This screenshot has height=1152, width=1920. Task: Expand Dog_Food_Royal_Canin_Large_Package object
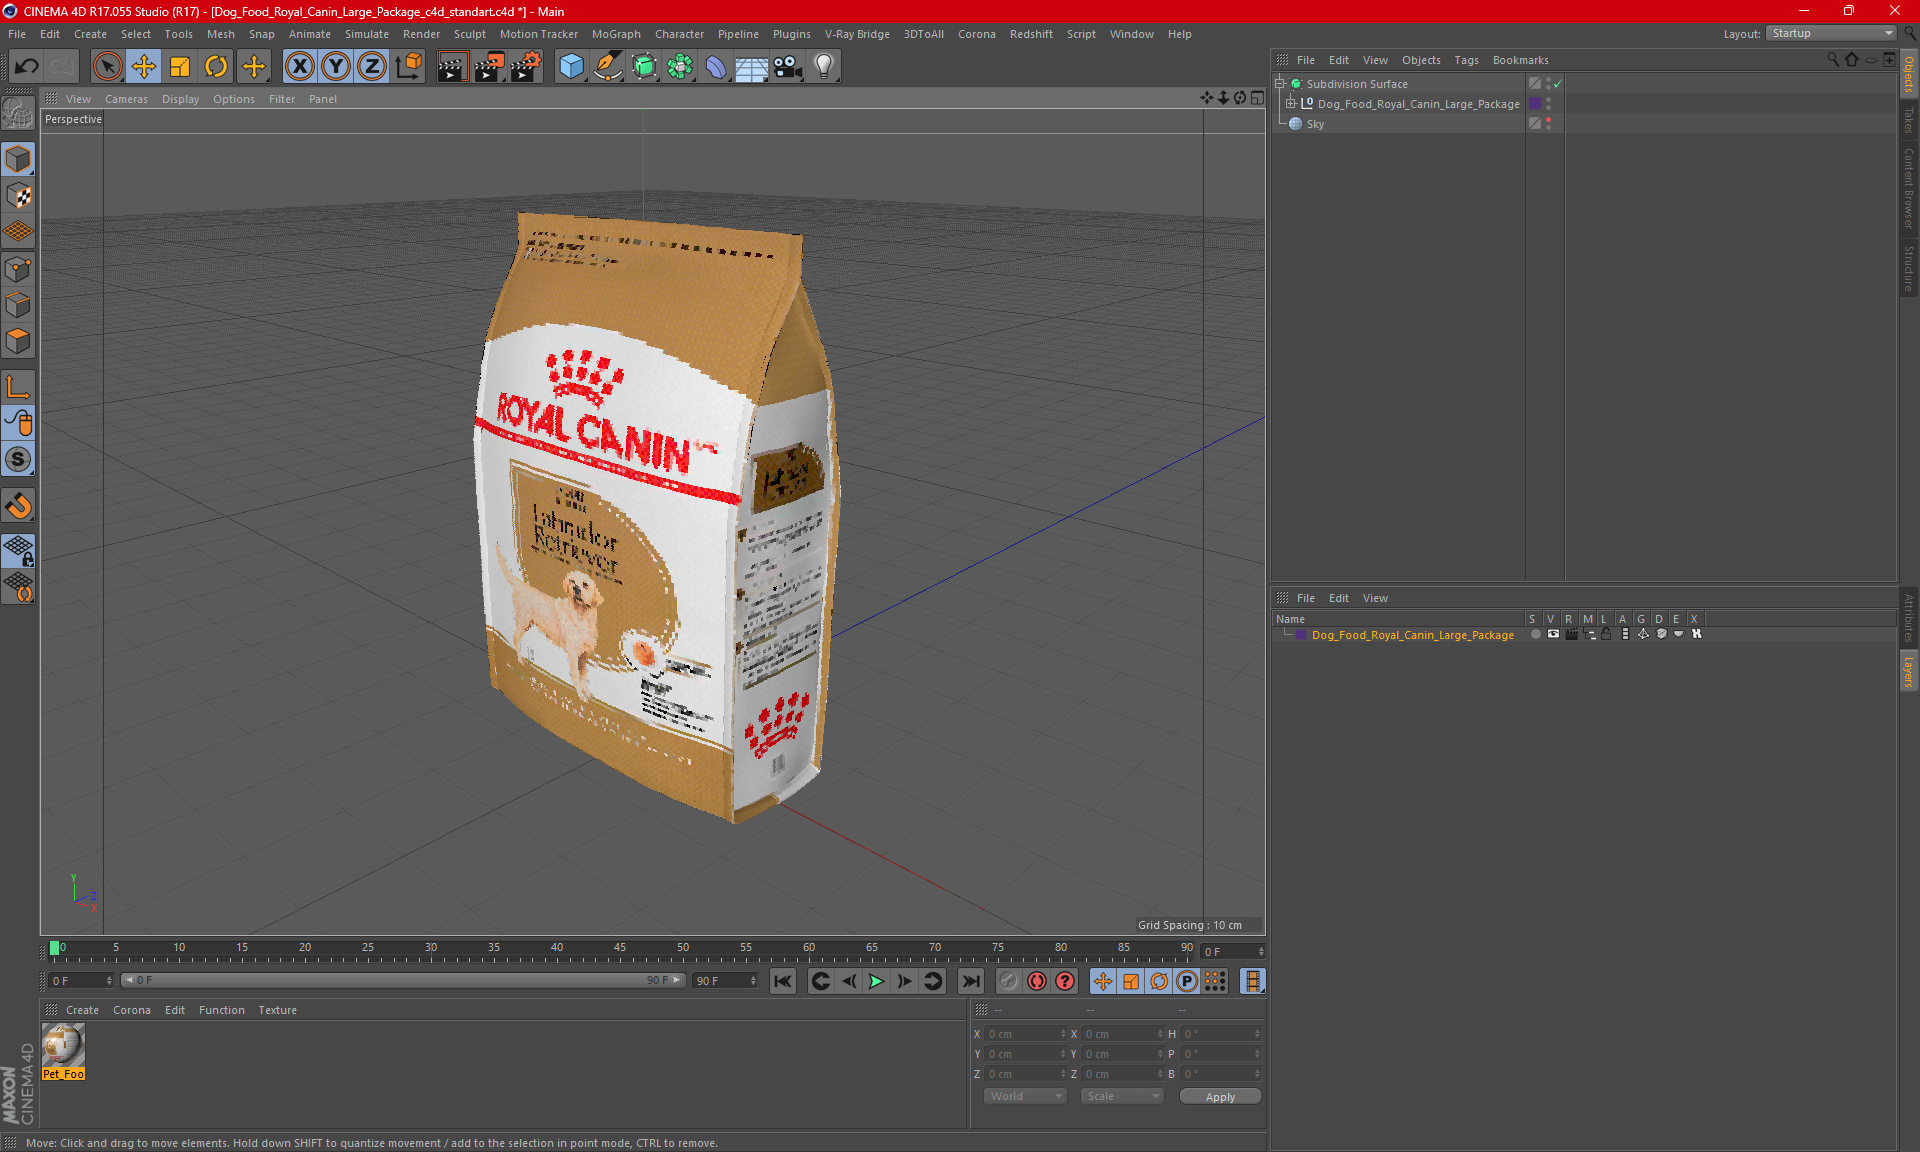click(x=1291, y=103)
